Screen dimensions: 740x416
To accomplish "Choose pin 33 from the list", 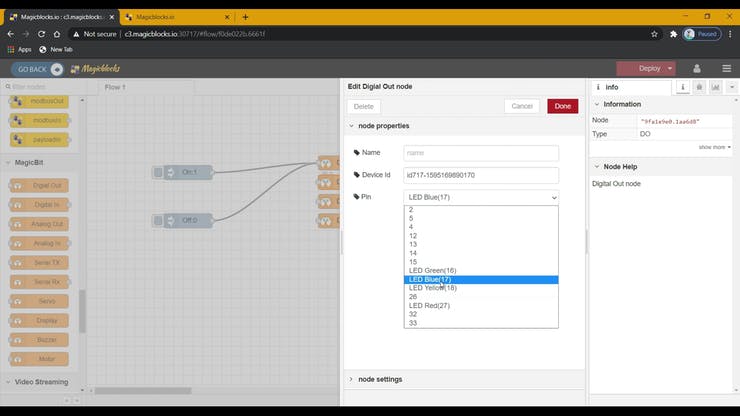I will tap(481, 323).
